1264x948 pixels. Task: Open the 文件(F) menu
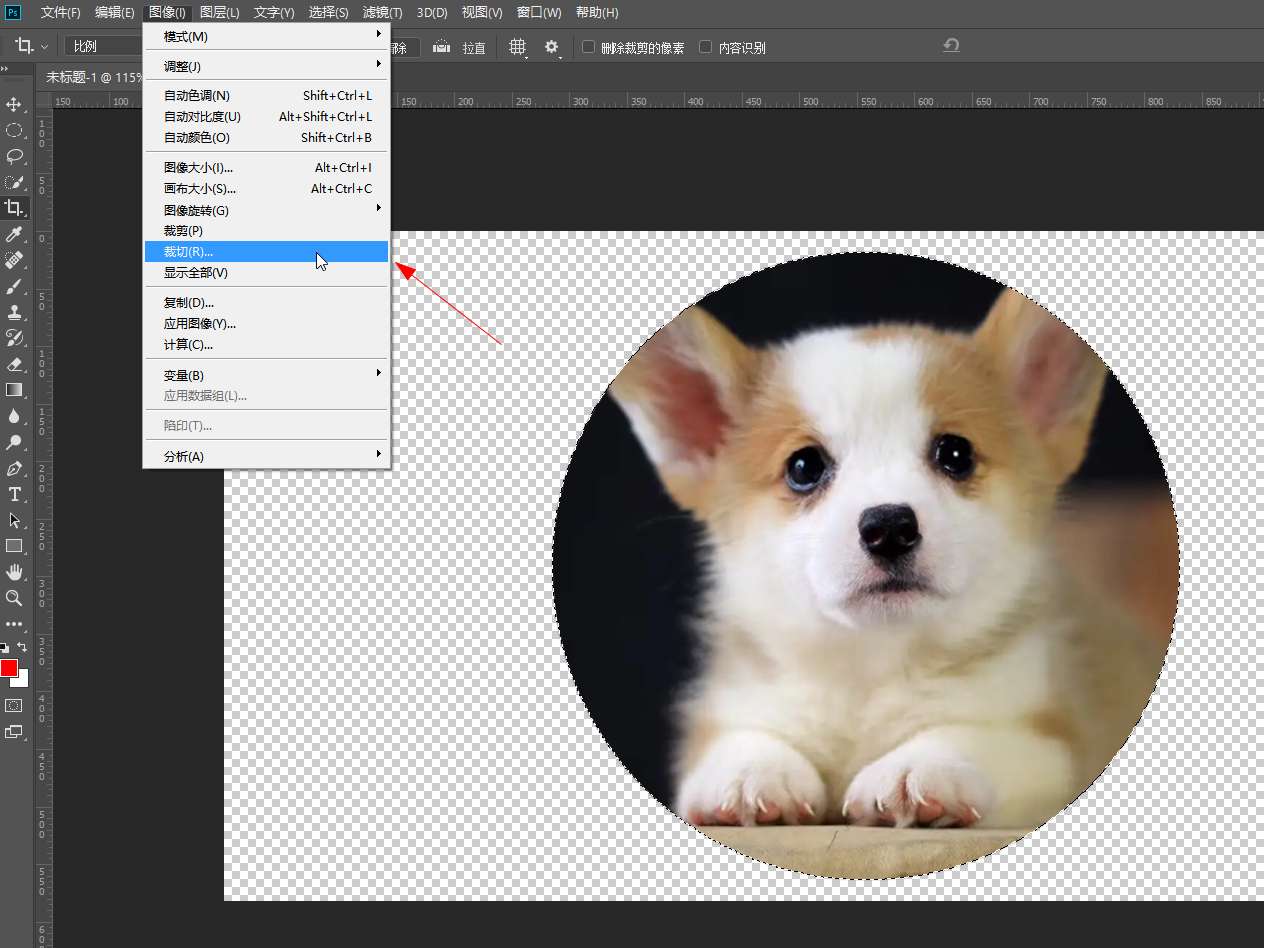61,12
